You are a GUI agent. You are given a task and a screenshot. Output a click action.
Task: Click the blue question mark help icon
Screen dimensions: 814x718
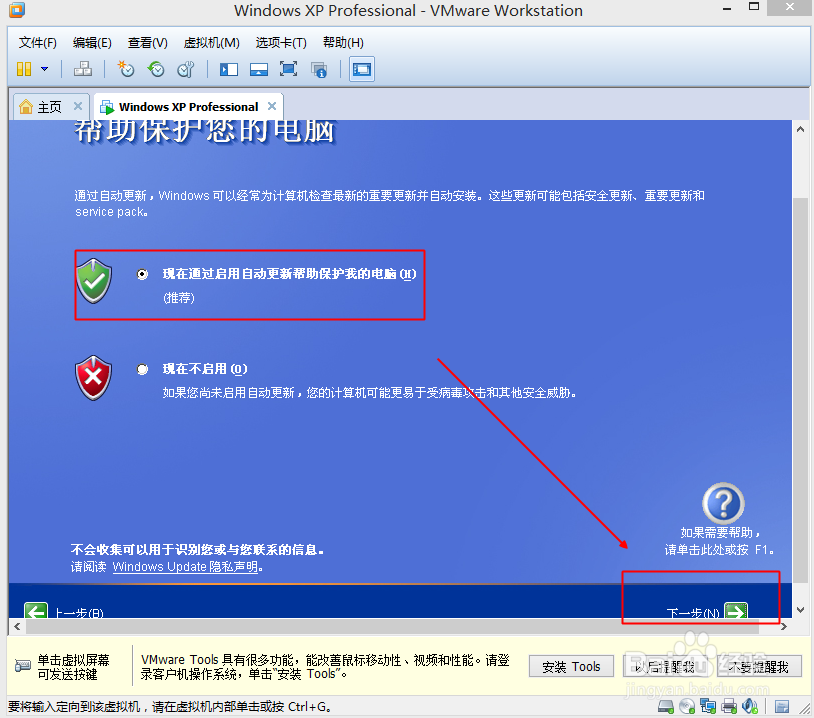(723, 503)
